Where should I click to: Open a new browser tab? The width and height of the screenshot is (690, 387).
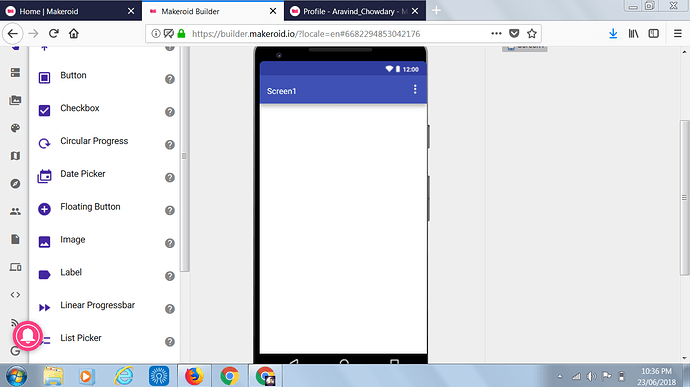(x=436, y=11)
